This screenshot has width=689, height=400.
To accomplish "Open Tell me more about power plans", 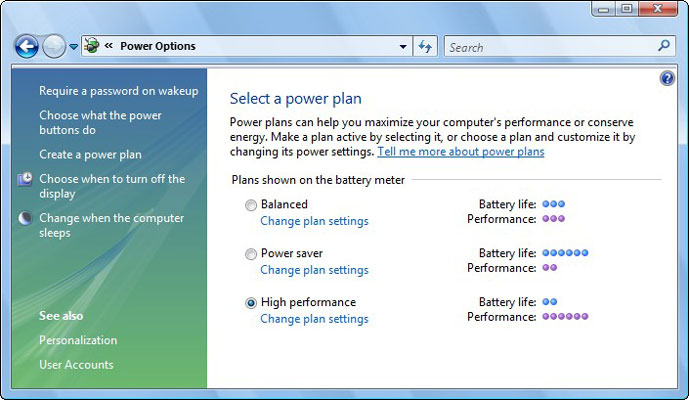I will [x=460, y=152].
